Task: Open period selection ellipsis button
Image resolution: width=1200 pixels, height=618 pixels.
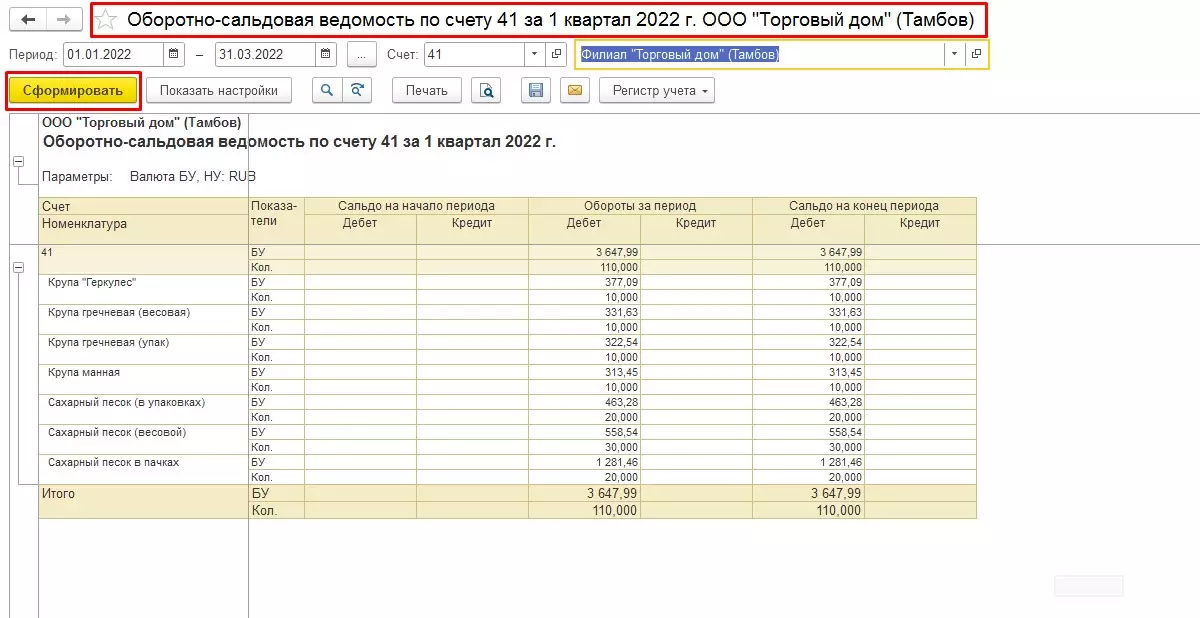Action: [x=362, y=54]
